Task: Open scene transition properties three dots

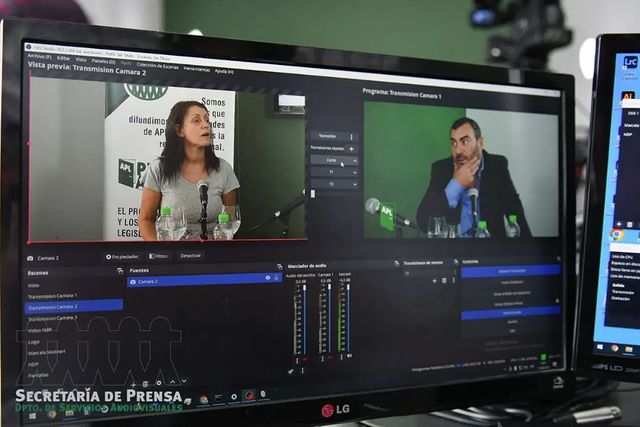Action: coord(454,280)
